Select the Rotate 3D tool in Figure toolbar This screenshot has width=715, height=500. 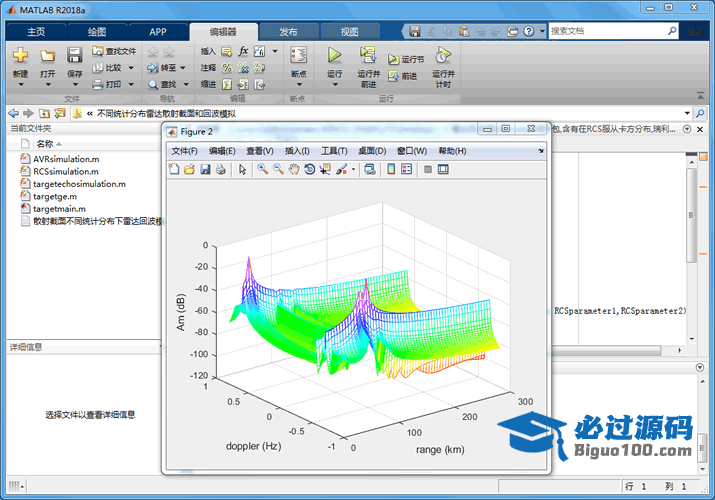[x=310, y=170]
